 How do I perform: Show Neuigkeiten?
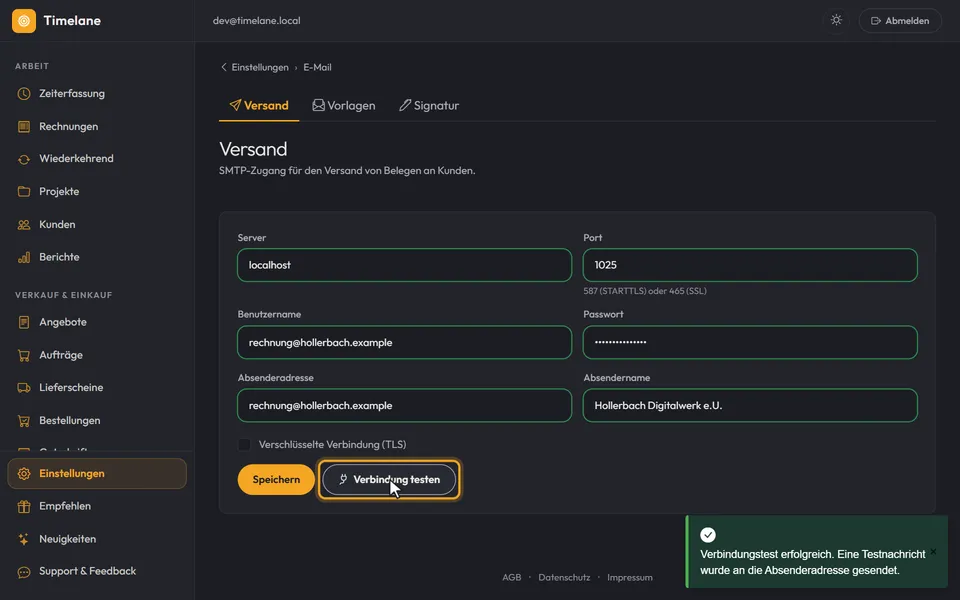(97, 539)
